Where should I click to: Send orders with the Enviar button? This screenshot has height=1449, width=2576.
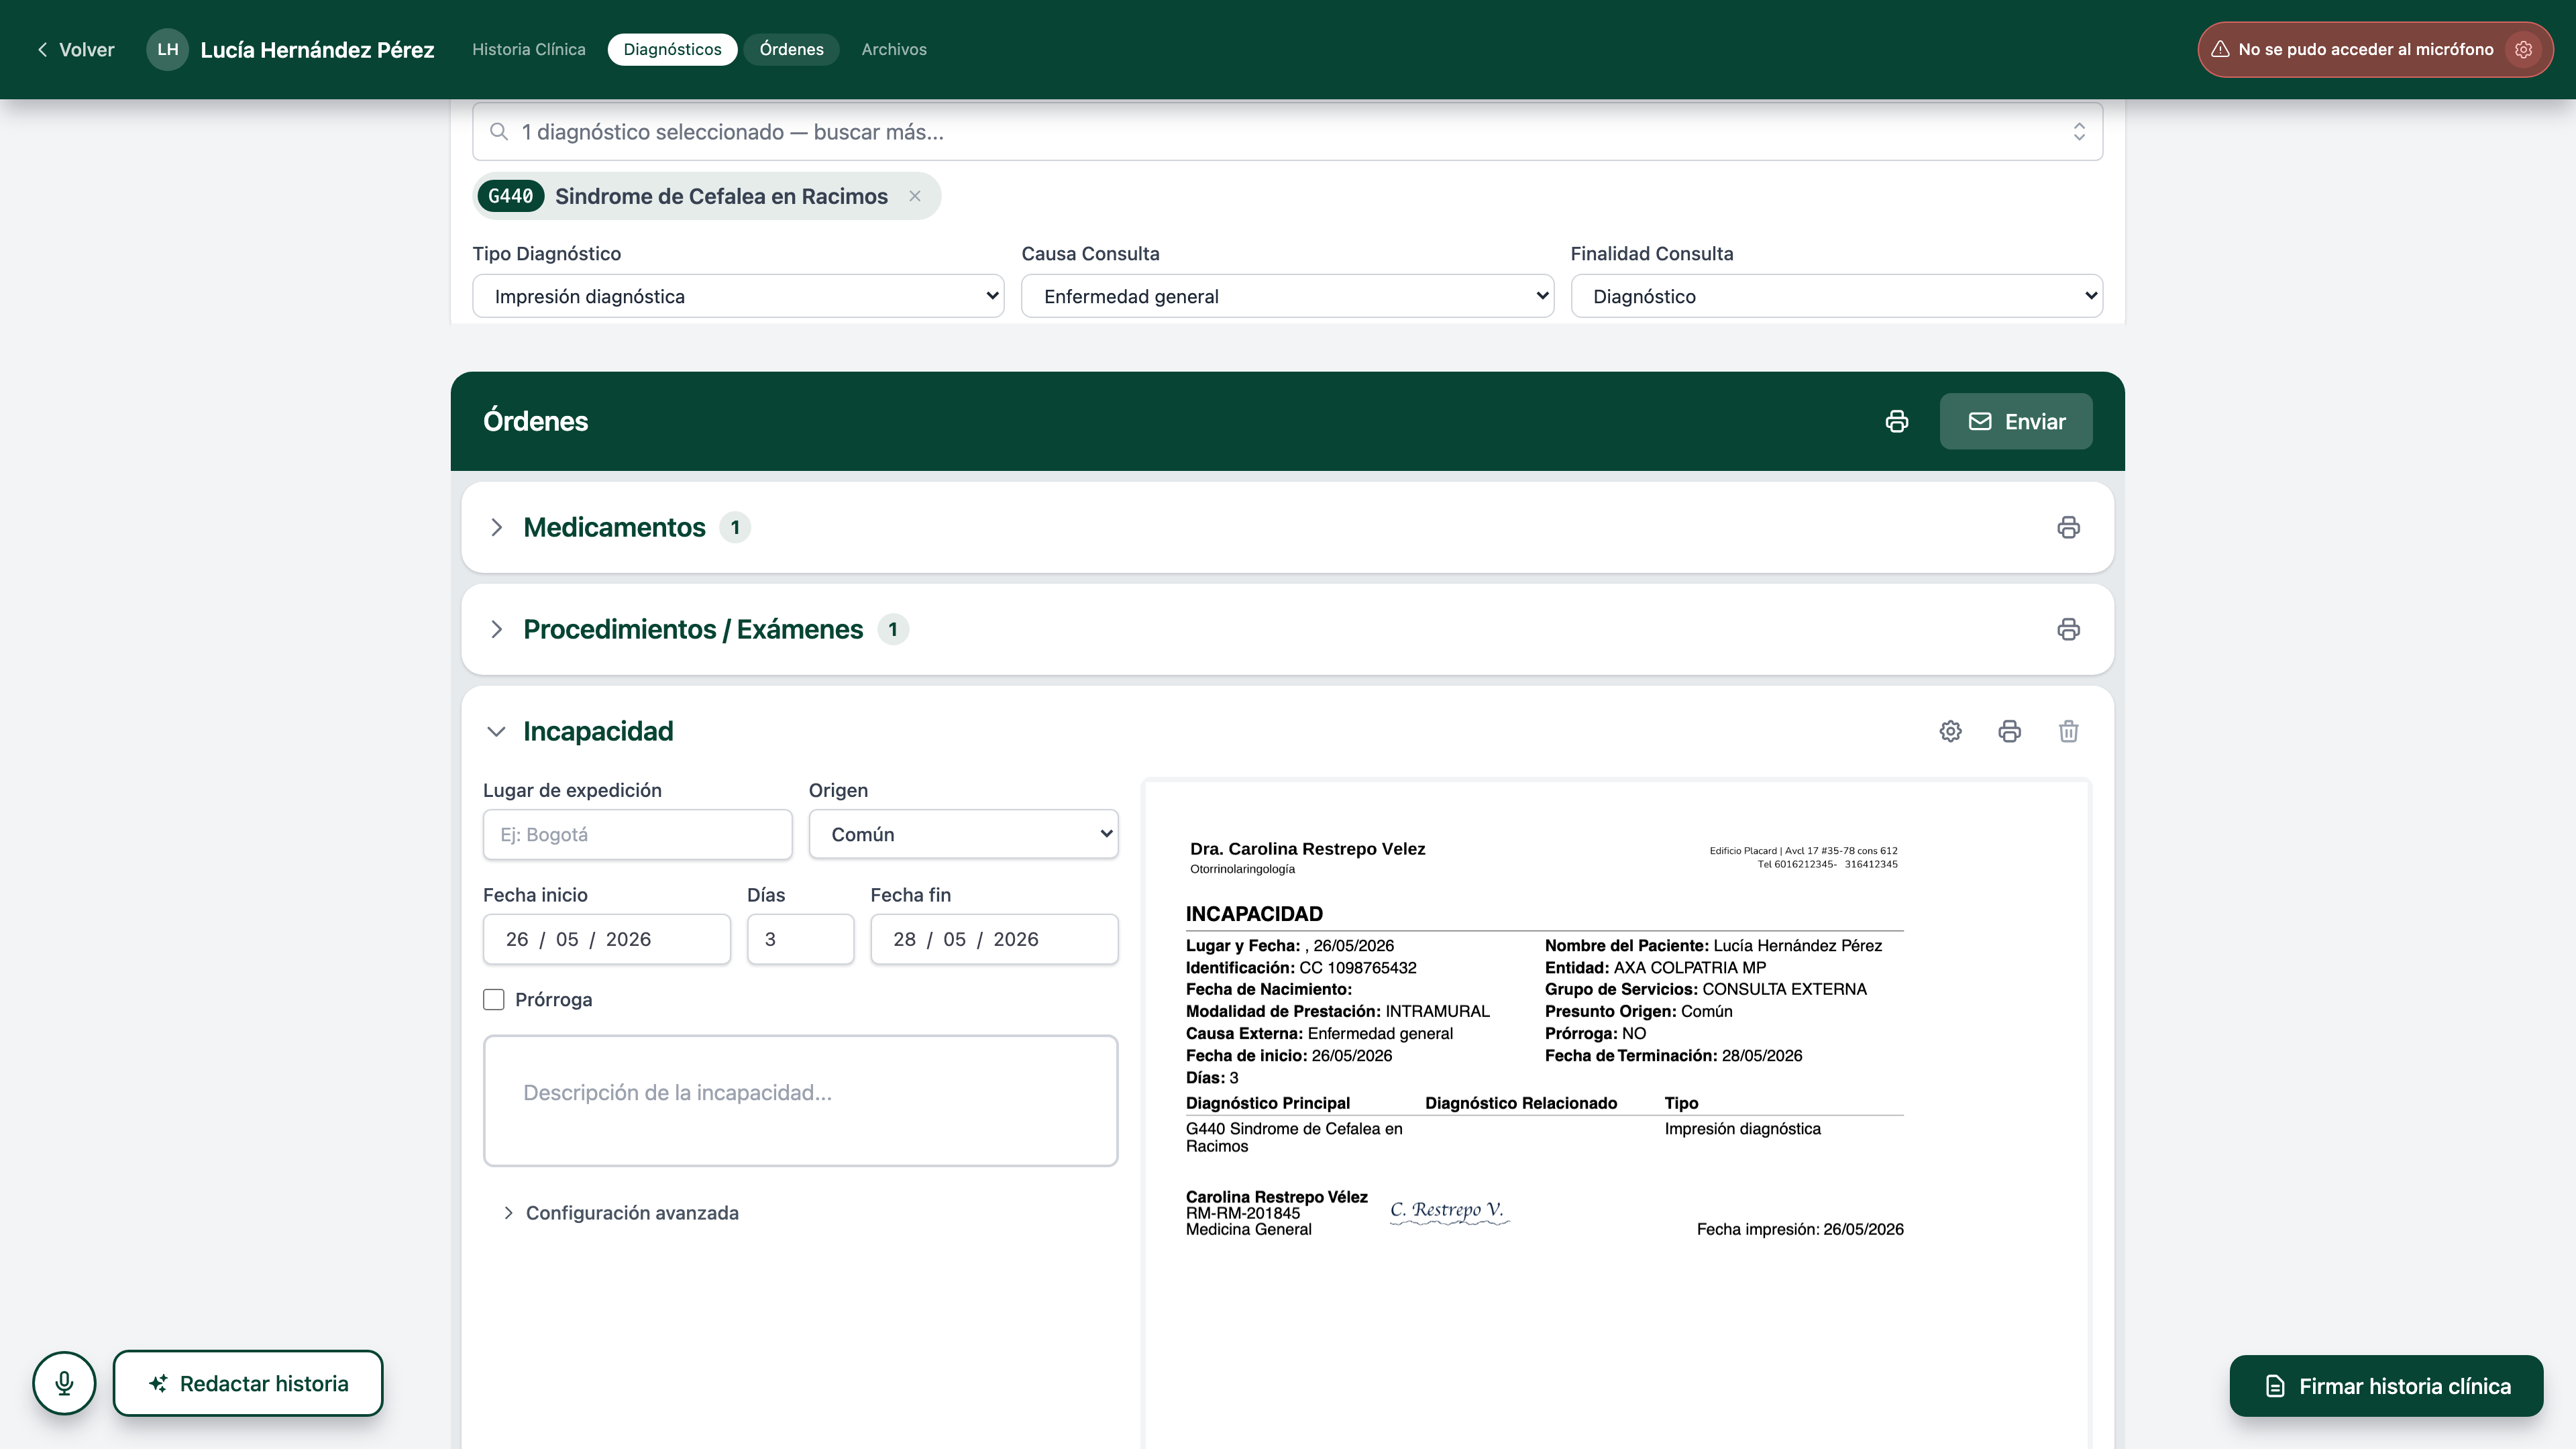pos(2016,421)
